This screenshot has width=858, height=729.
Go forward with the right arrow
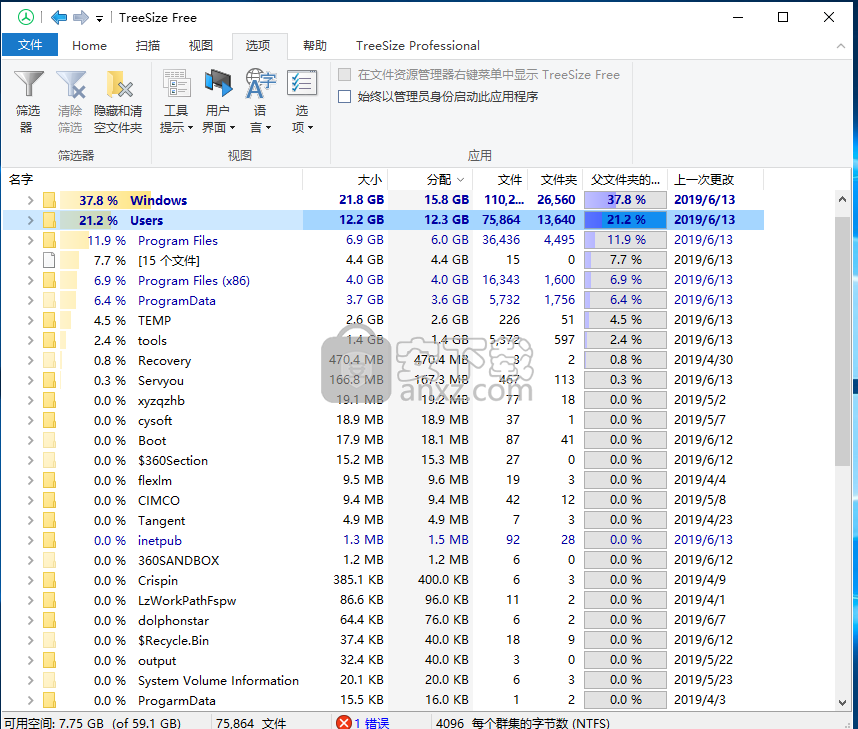click(81, 18)
